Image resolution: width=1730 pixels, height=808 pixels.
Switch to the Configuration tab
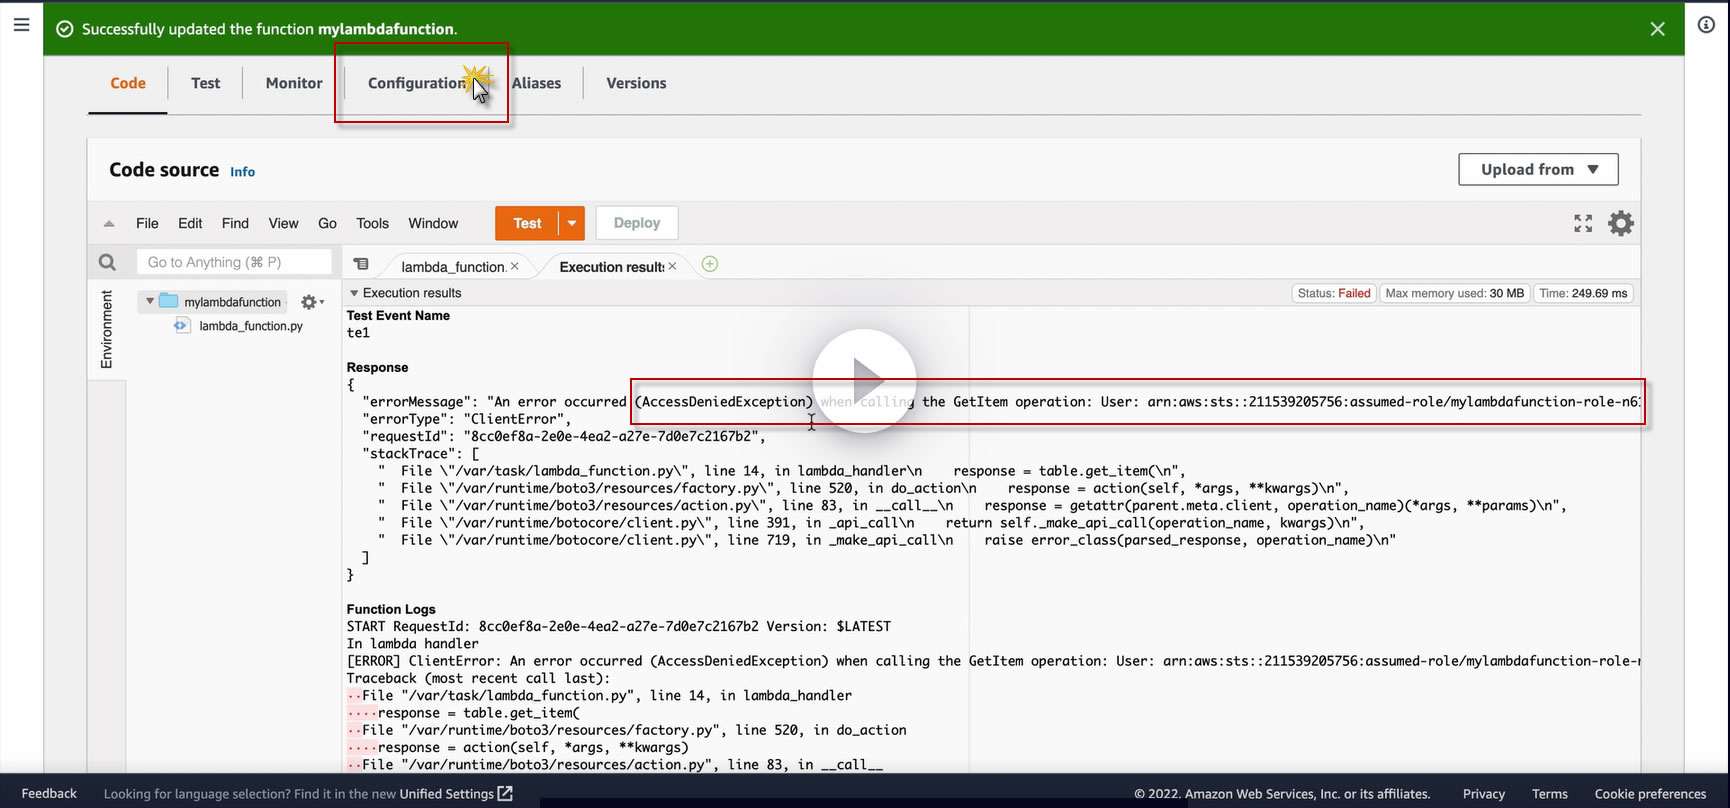[x=416, y=83]
